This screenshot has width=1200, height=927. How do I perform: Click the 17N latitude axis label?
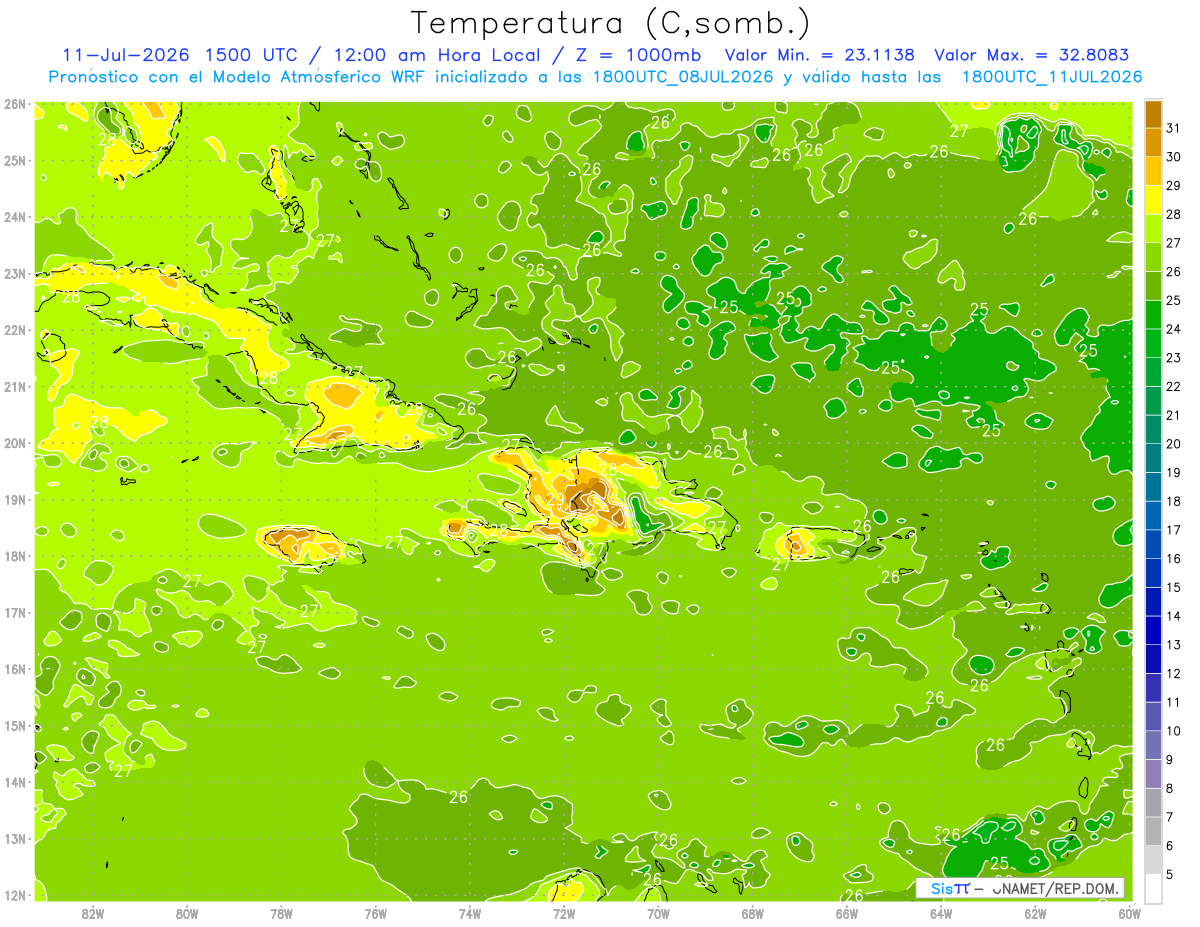coord(15,612)
